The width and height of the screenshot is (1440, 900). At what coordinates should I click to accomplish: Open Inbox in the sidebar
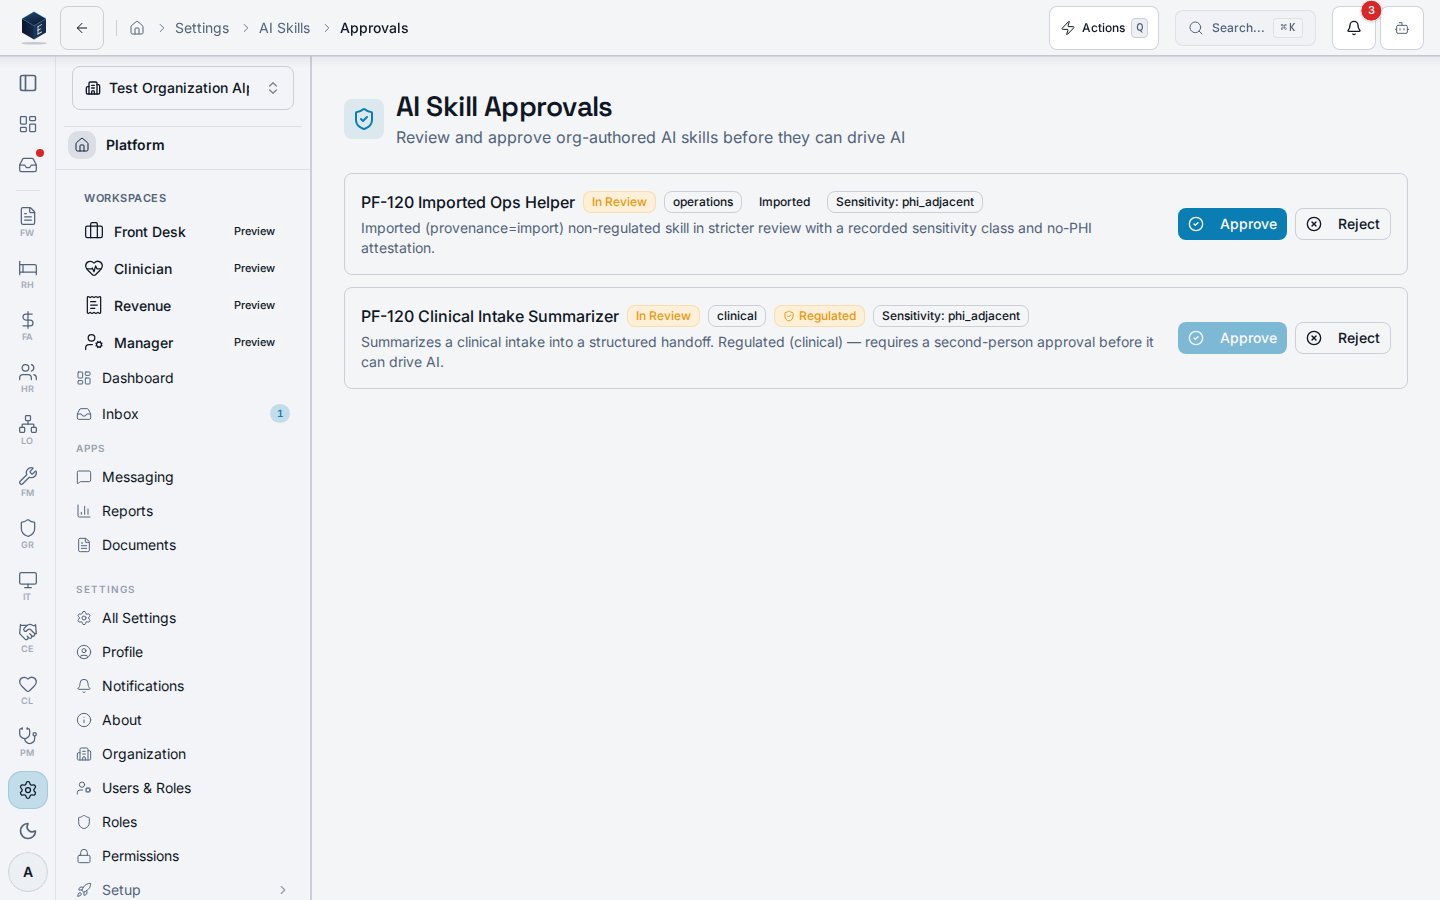point(183,414)
